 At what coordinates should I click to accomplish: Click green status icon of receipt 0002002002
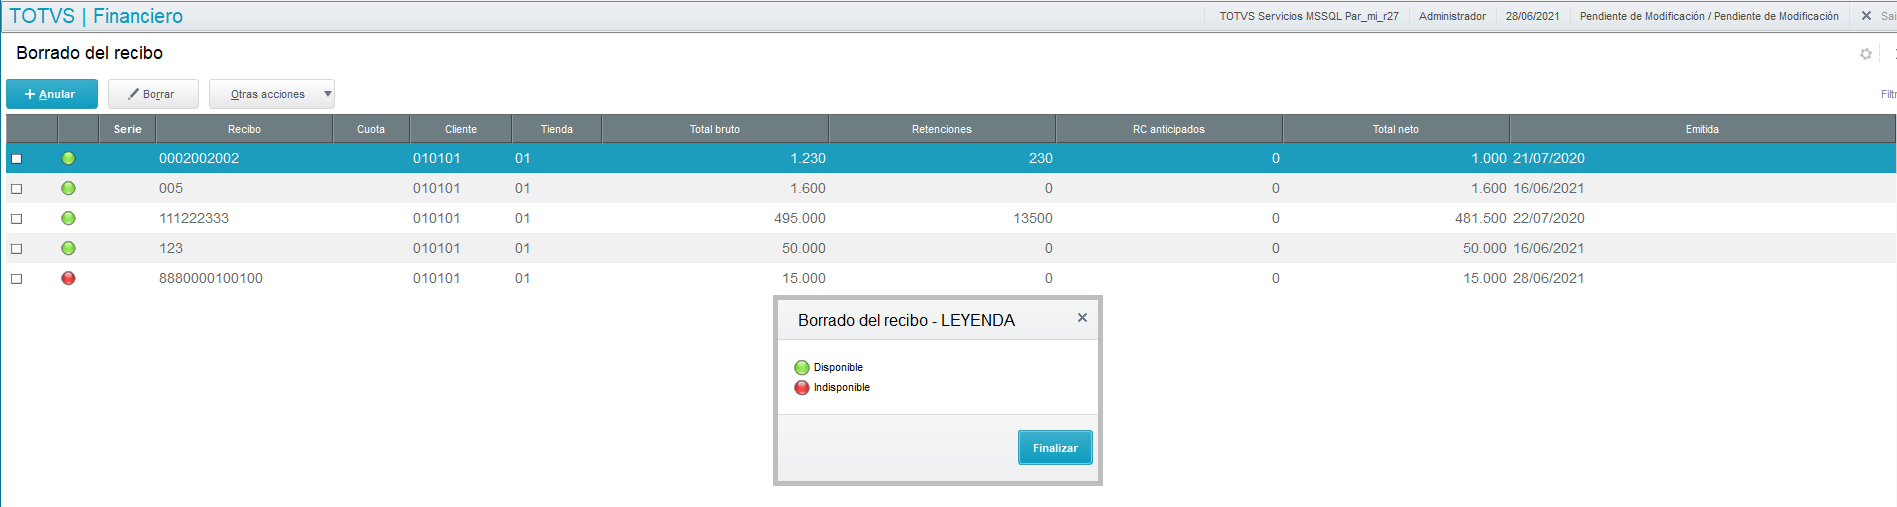pos(68,158)
